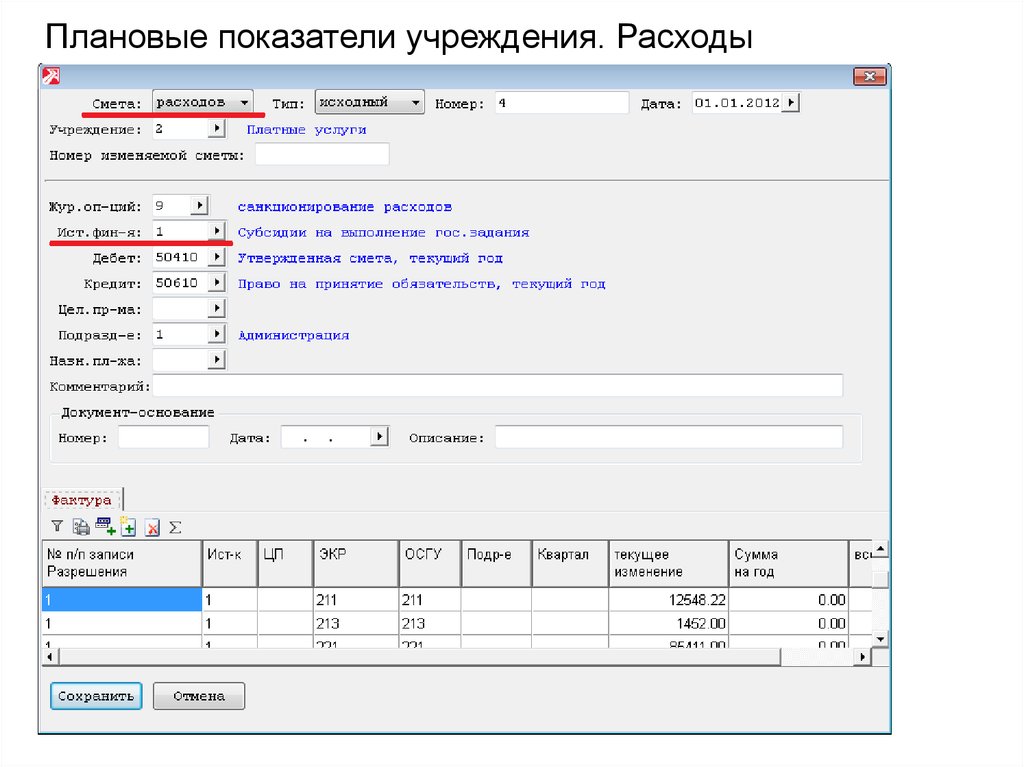Click the Отмена button
This screenshot has width=1024, height=767.
[x=198, y=696]
